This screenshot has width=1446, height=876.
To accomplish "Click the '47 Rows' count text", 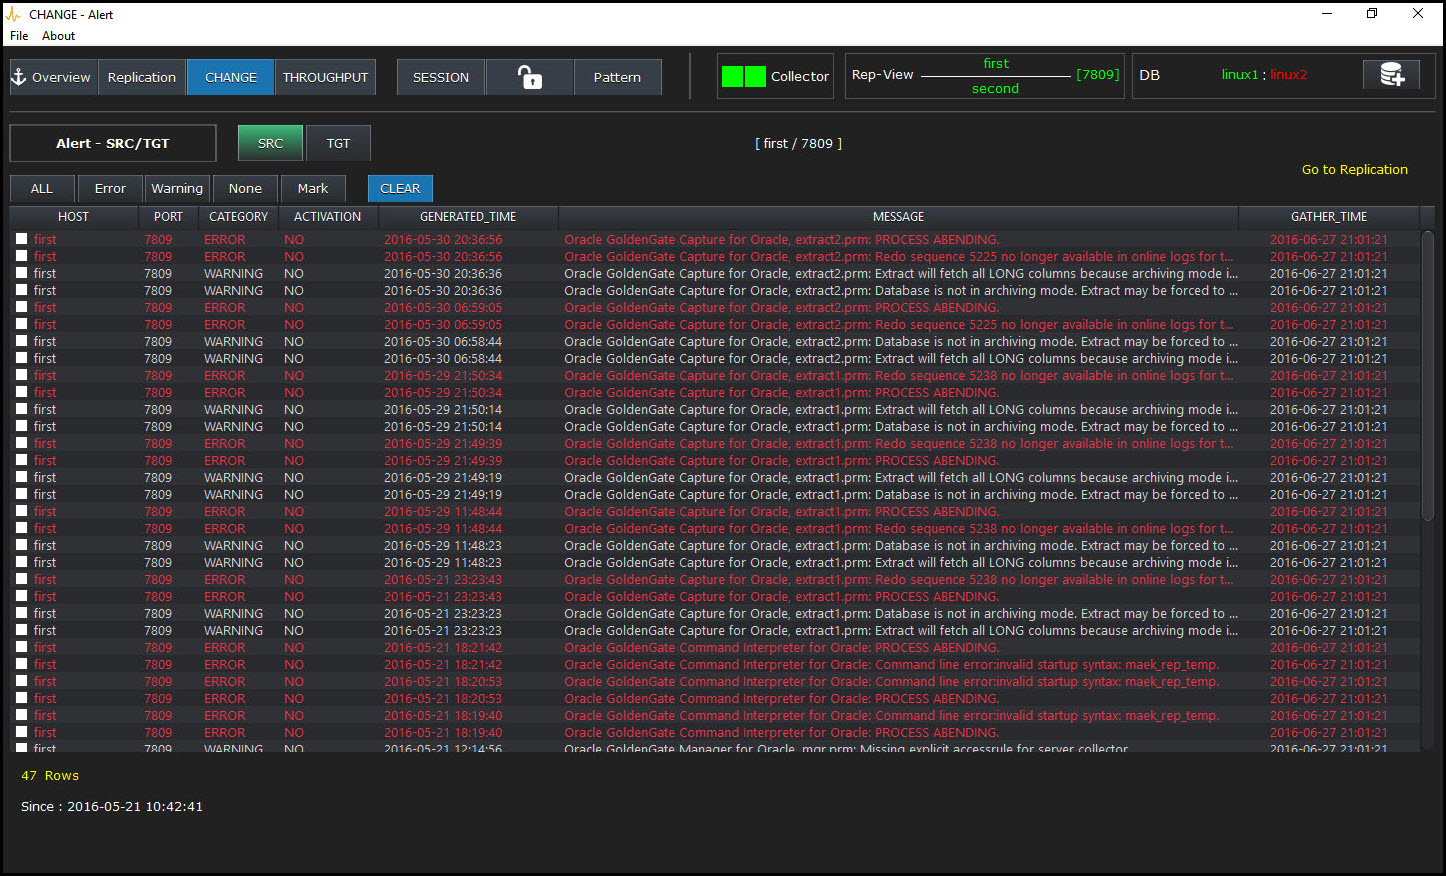I will [50, 776].
